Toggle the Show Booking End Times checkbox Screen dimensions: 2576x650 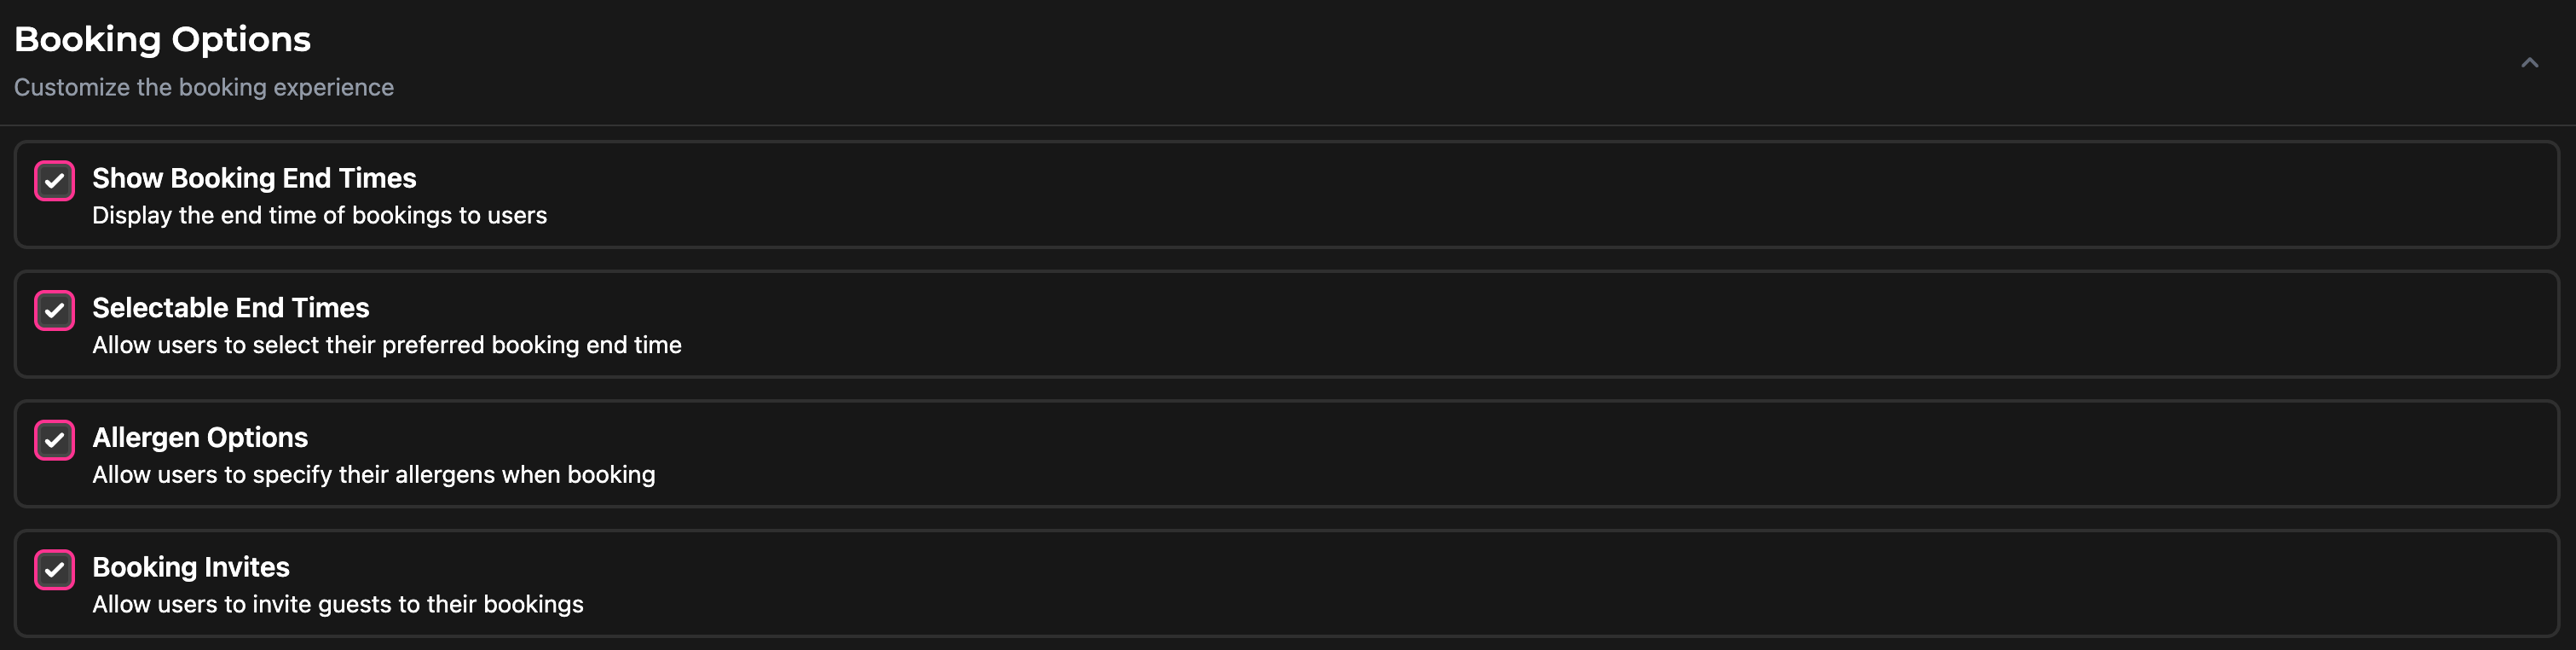click(55, 181)
